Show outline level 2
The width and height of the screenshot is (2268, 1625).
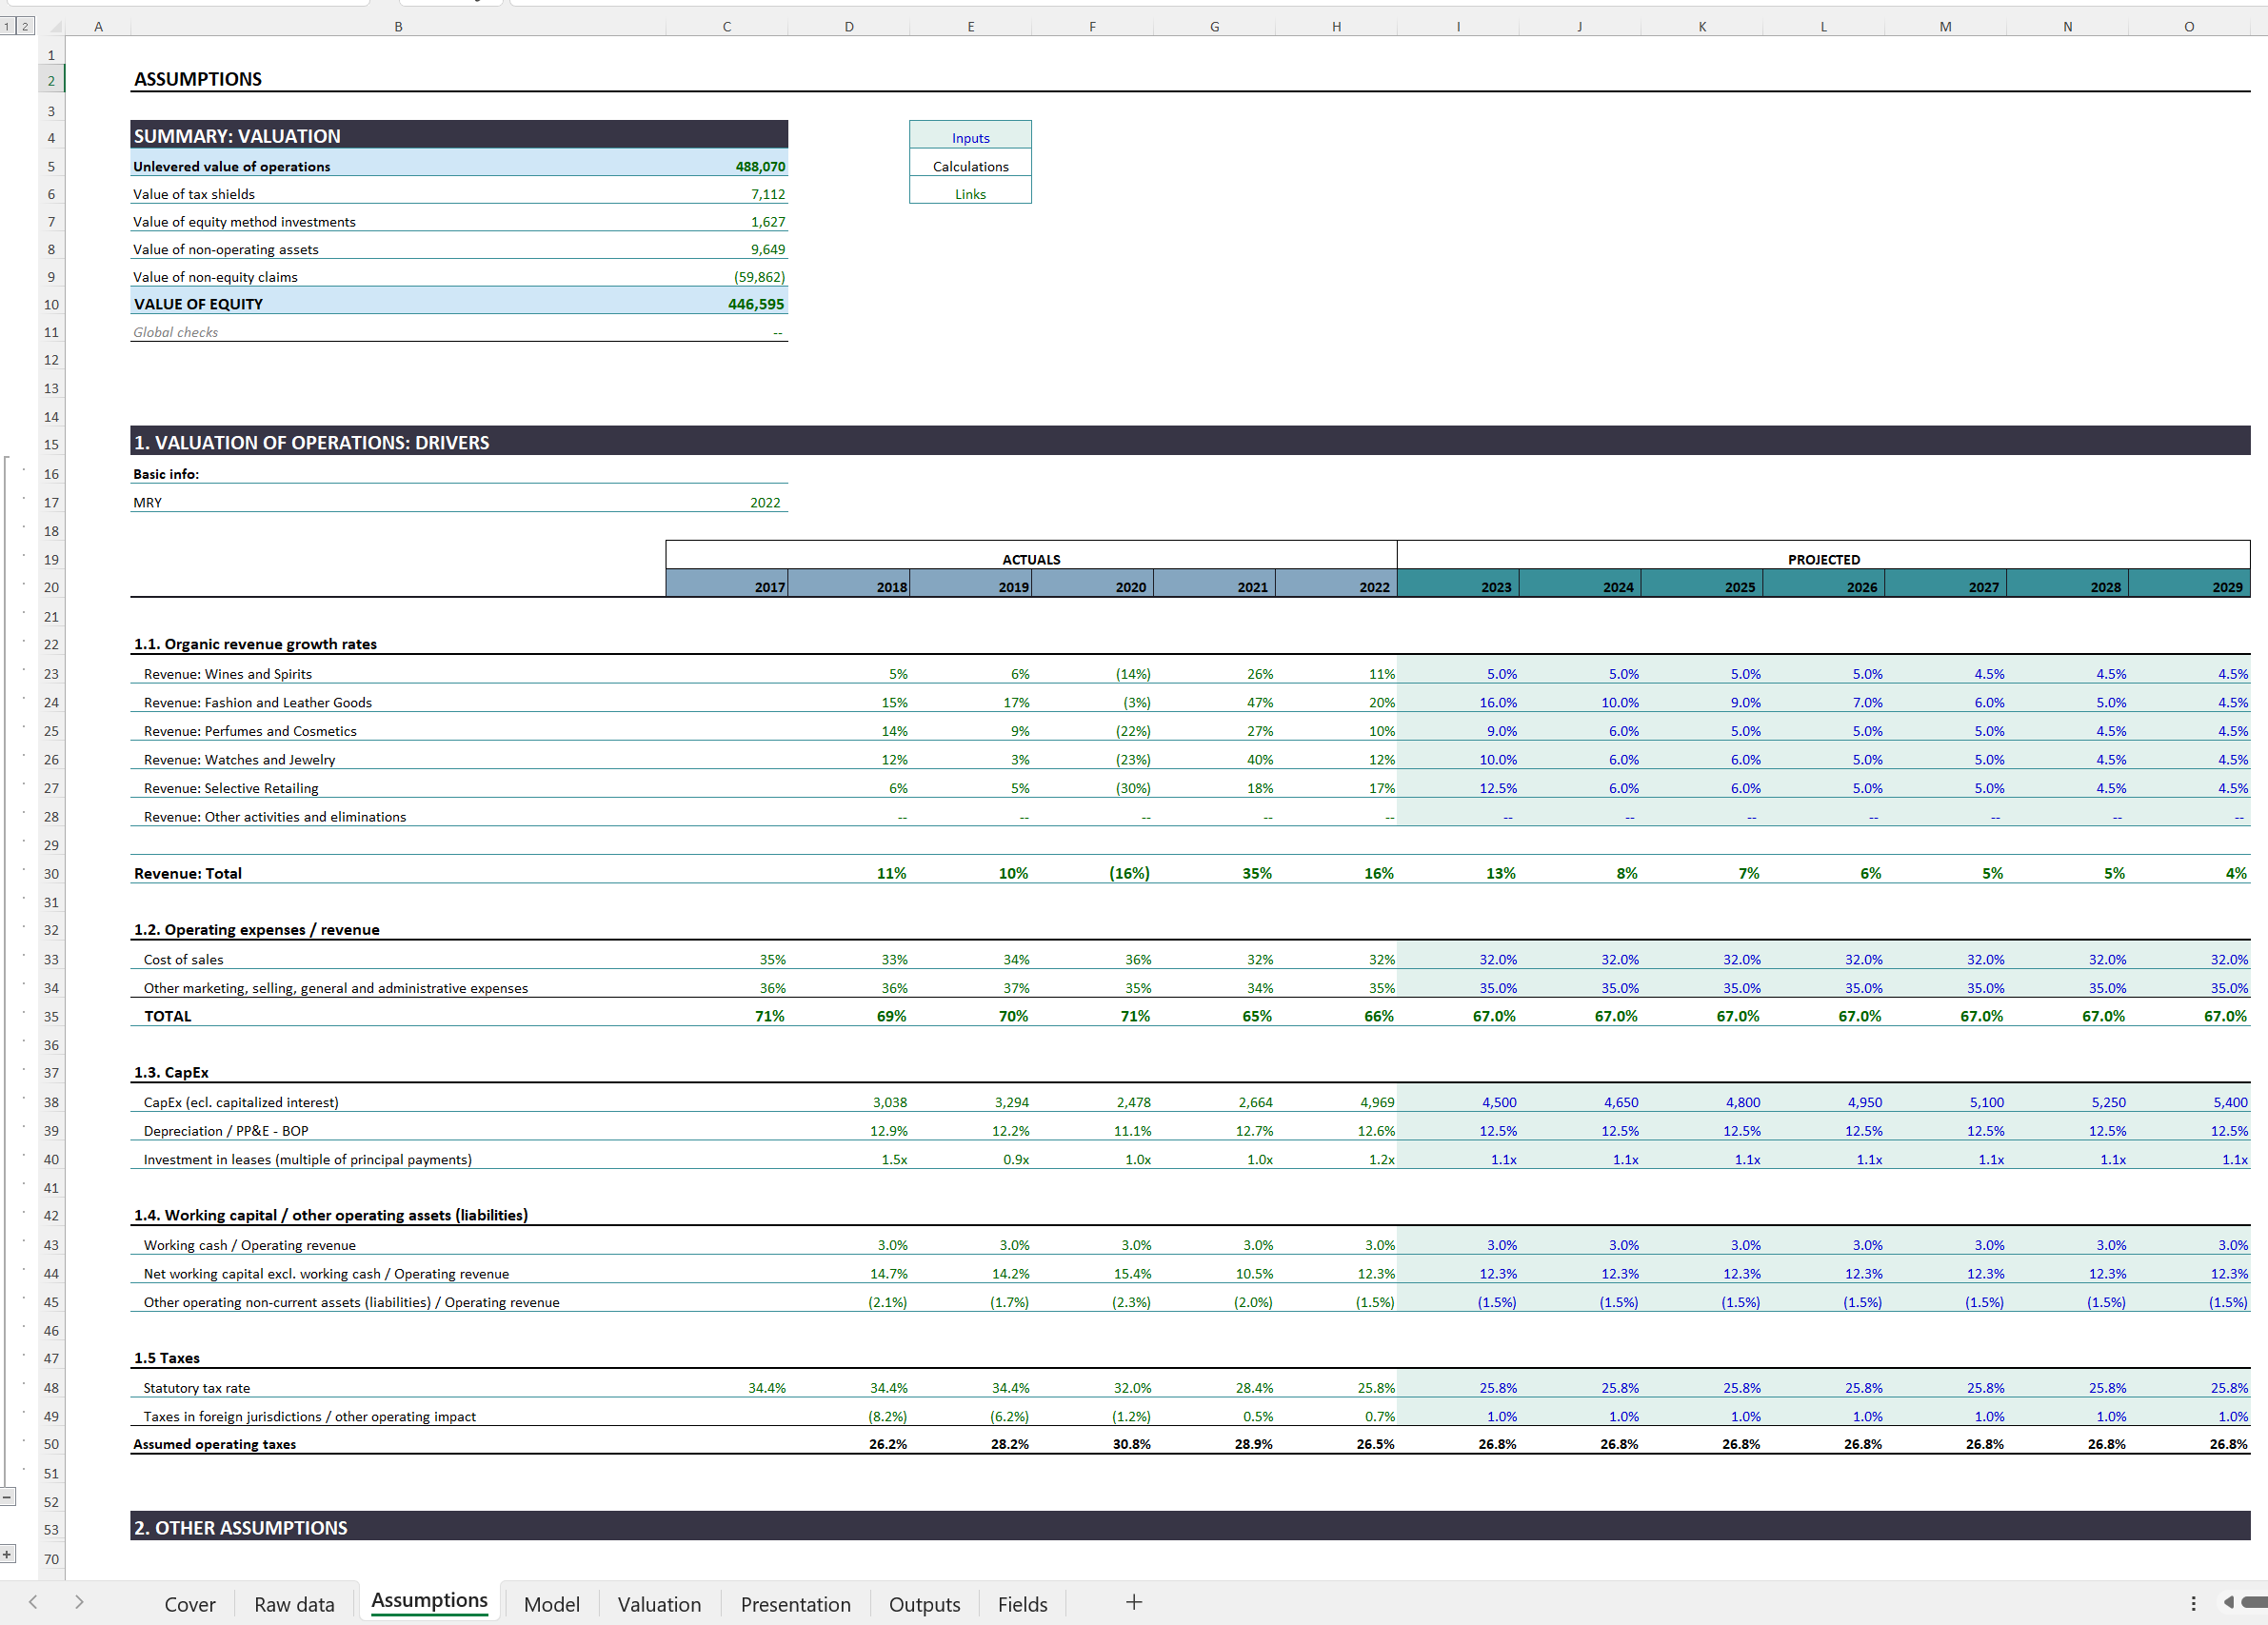click(x=24, y=26)
